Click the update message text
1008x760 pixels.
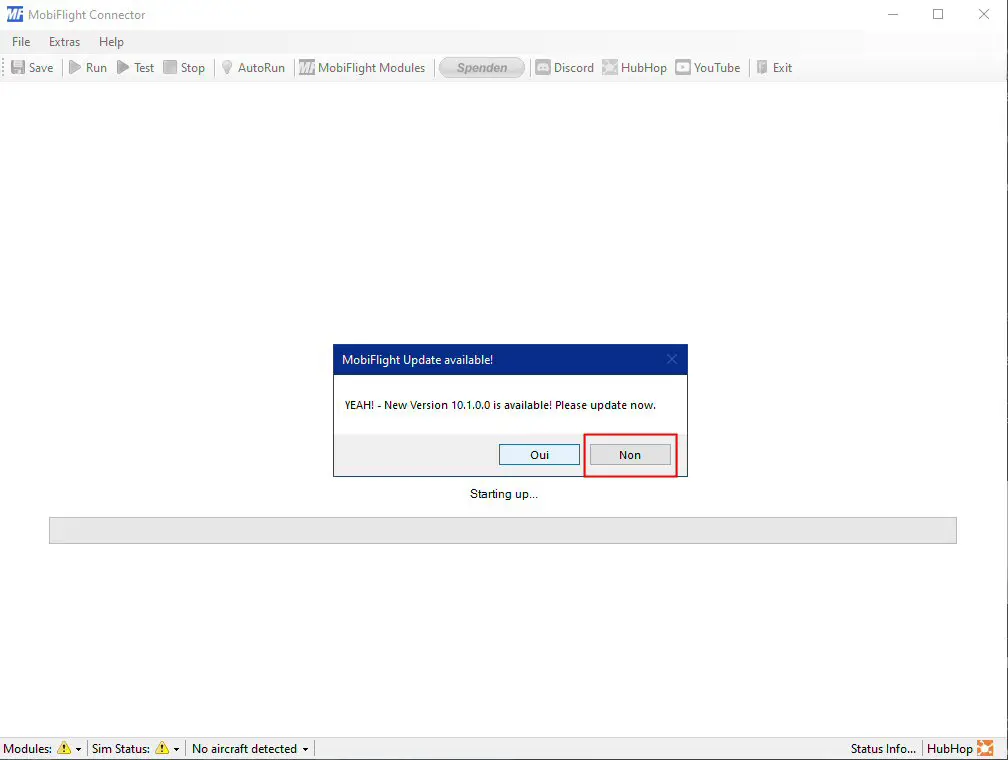point(500,405)
